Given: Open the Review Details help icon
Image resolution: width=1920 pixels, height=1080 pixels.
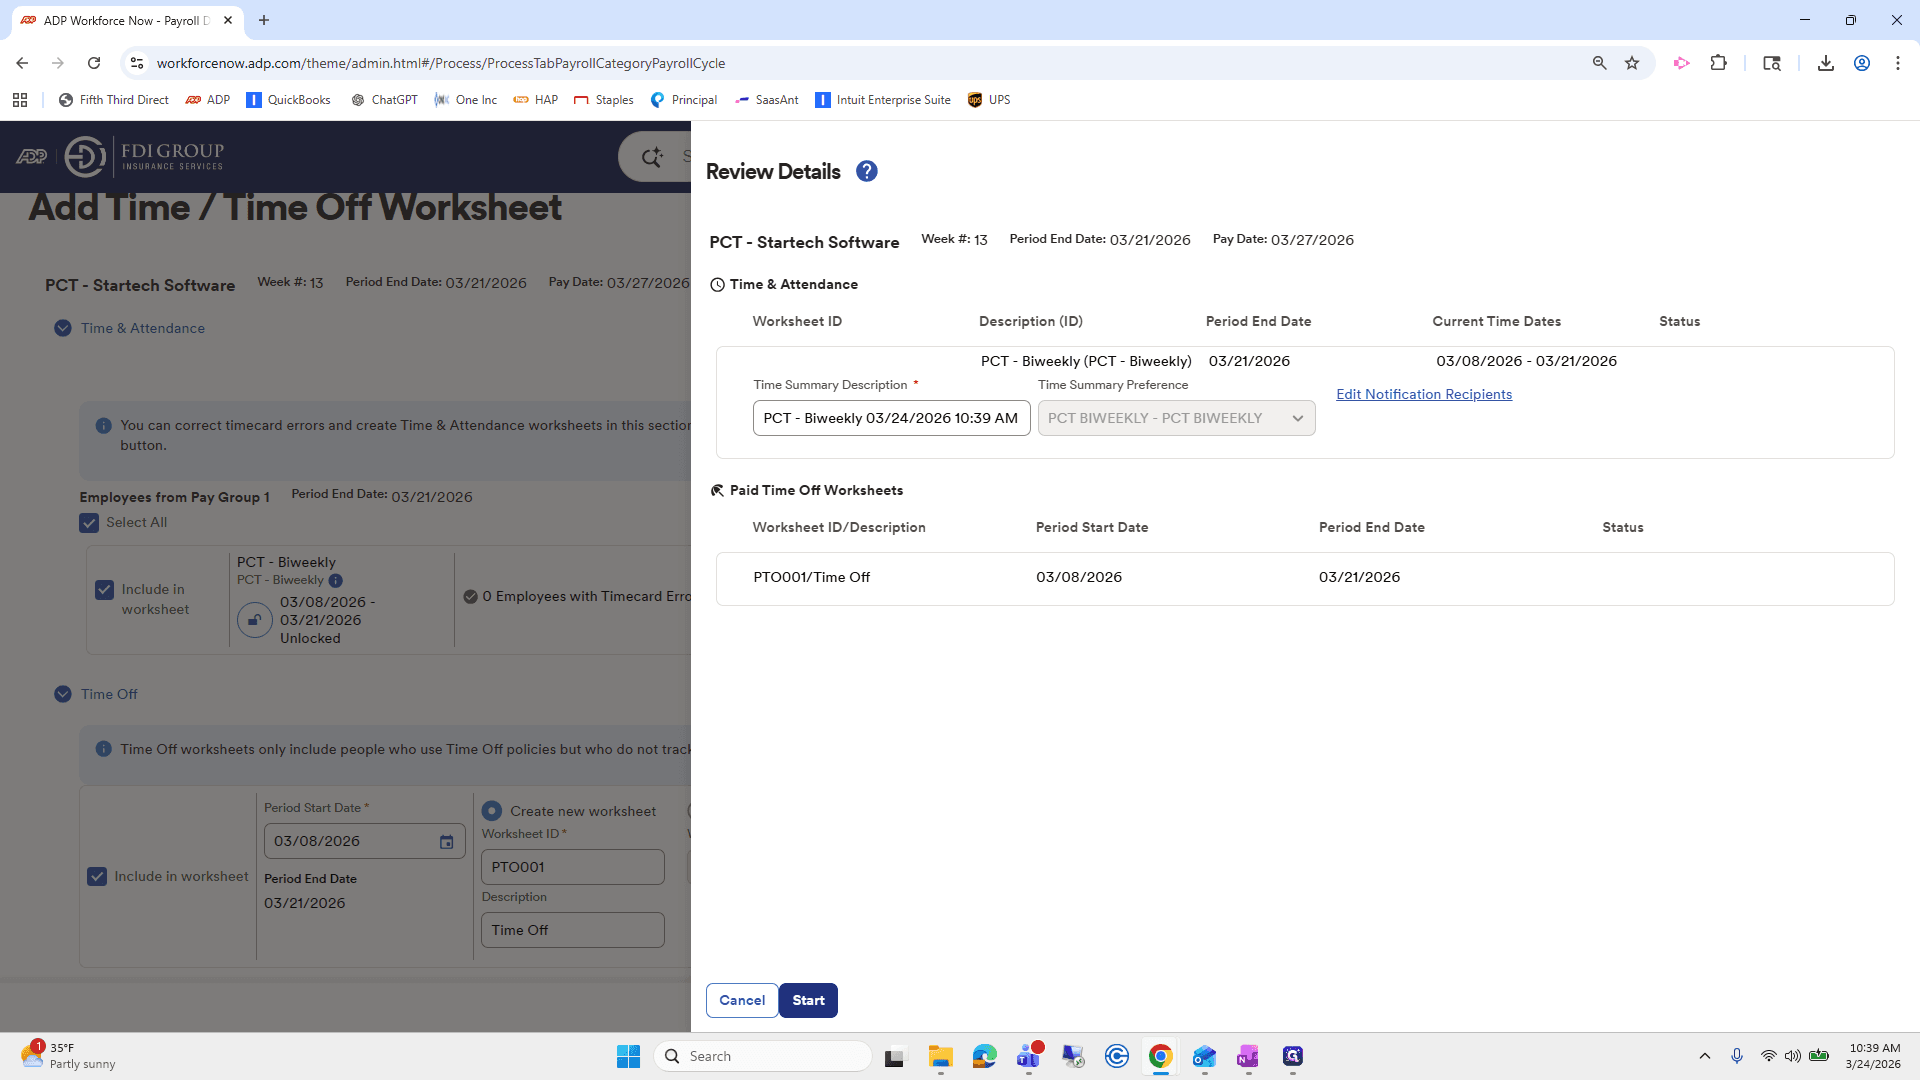Looking at the screenshot, I should coord(867,171).
